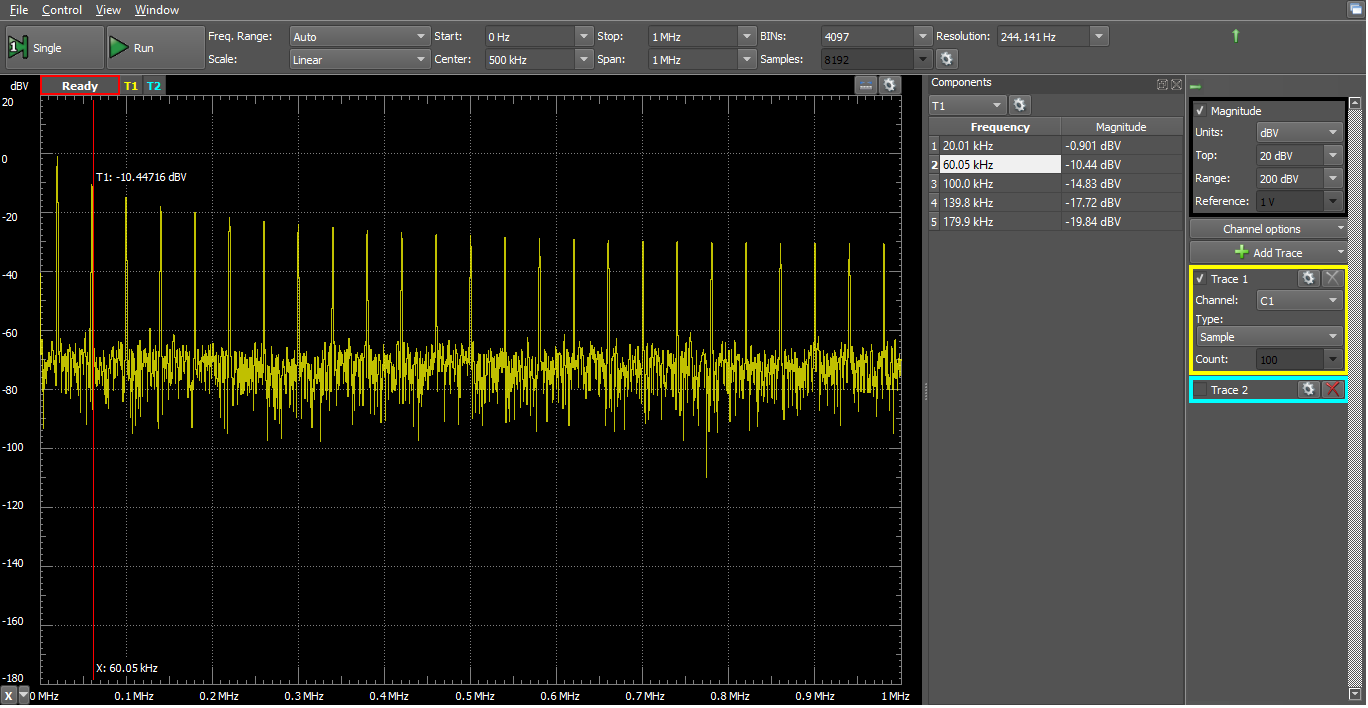Open Components panel gear settings
1368x708 pixels.
[1019, 105]
